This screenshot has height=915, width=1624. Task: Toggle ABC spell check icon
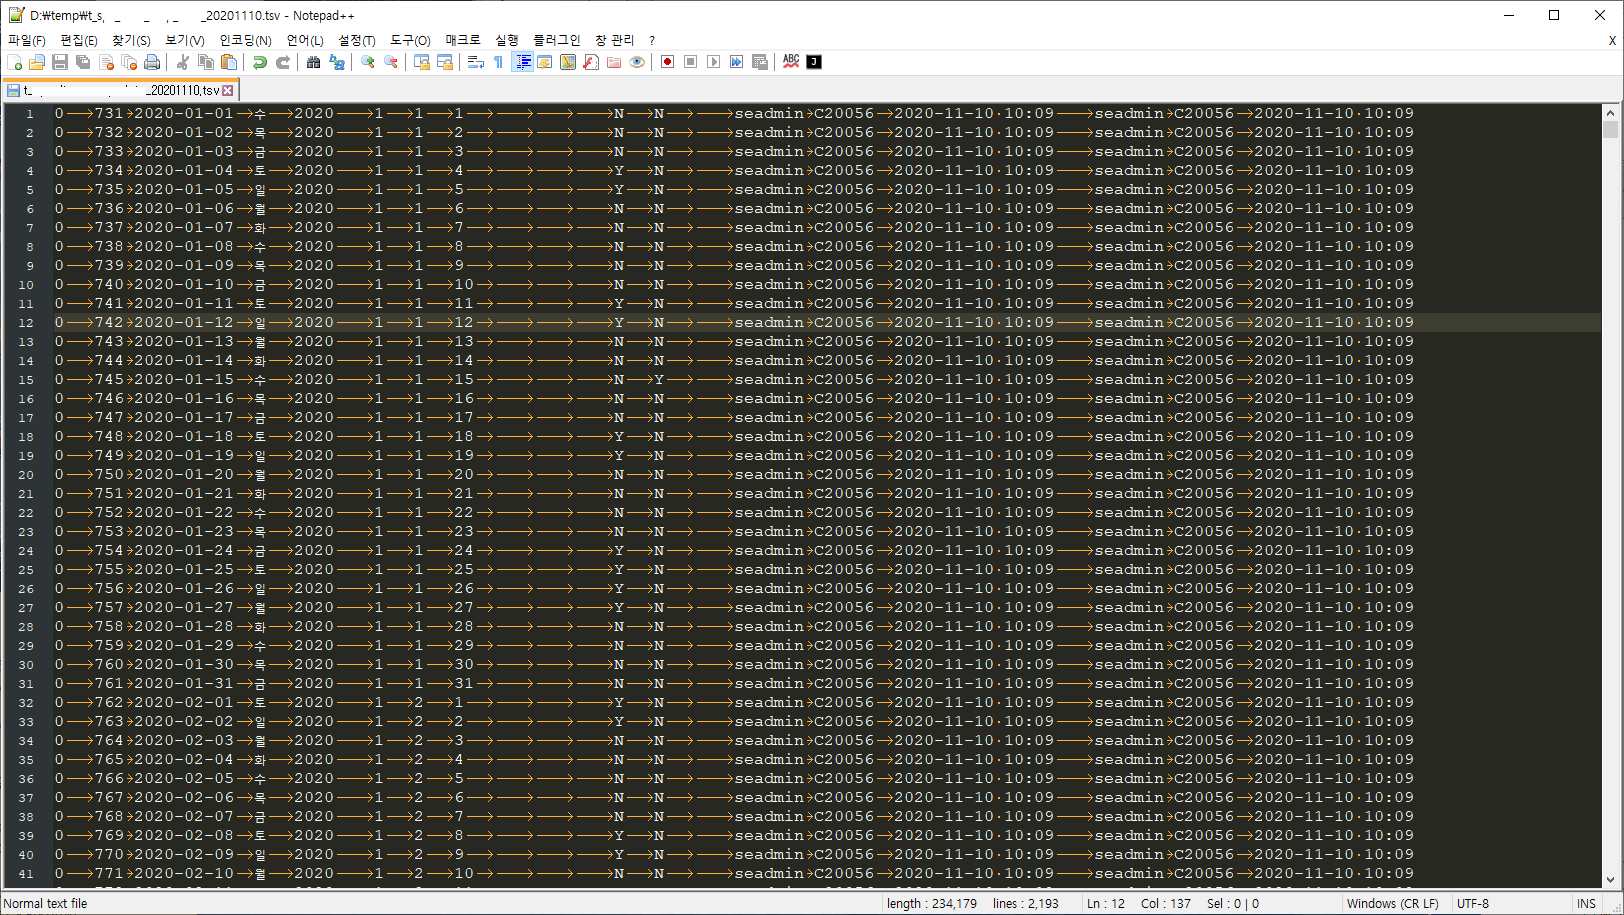pos(791,62)
